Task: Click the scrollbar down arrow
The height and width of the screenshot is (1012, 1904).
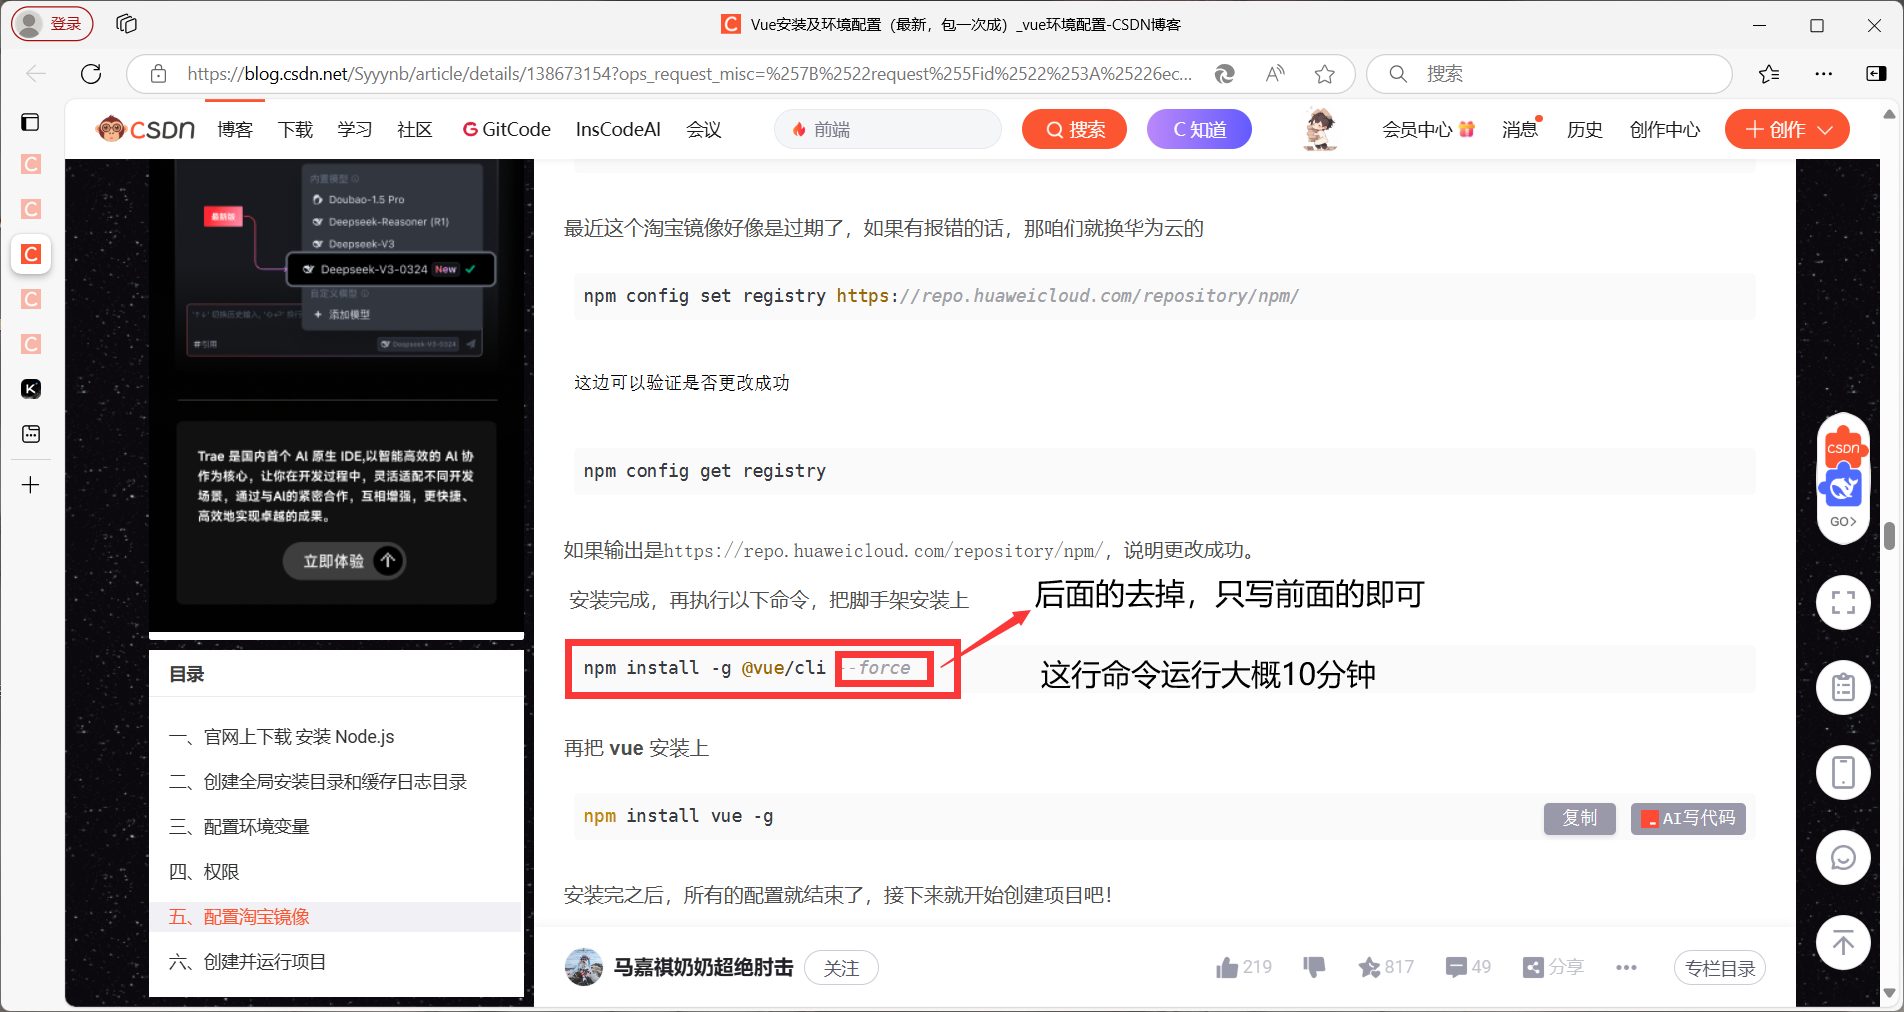Action: (1889, 994)
